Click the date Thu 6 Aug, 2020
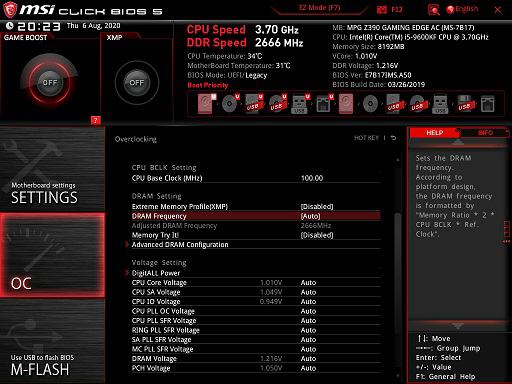 93,26
